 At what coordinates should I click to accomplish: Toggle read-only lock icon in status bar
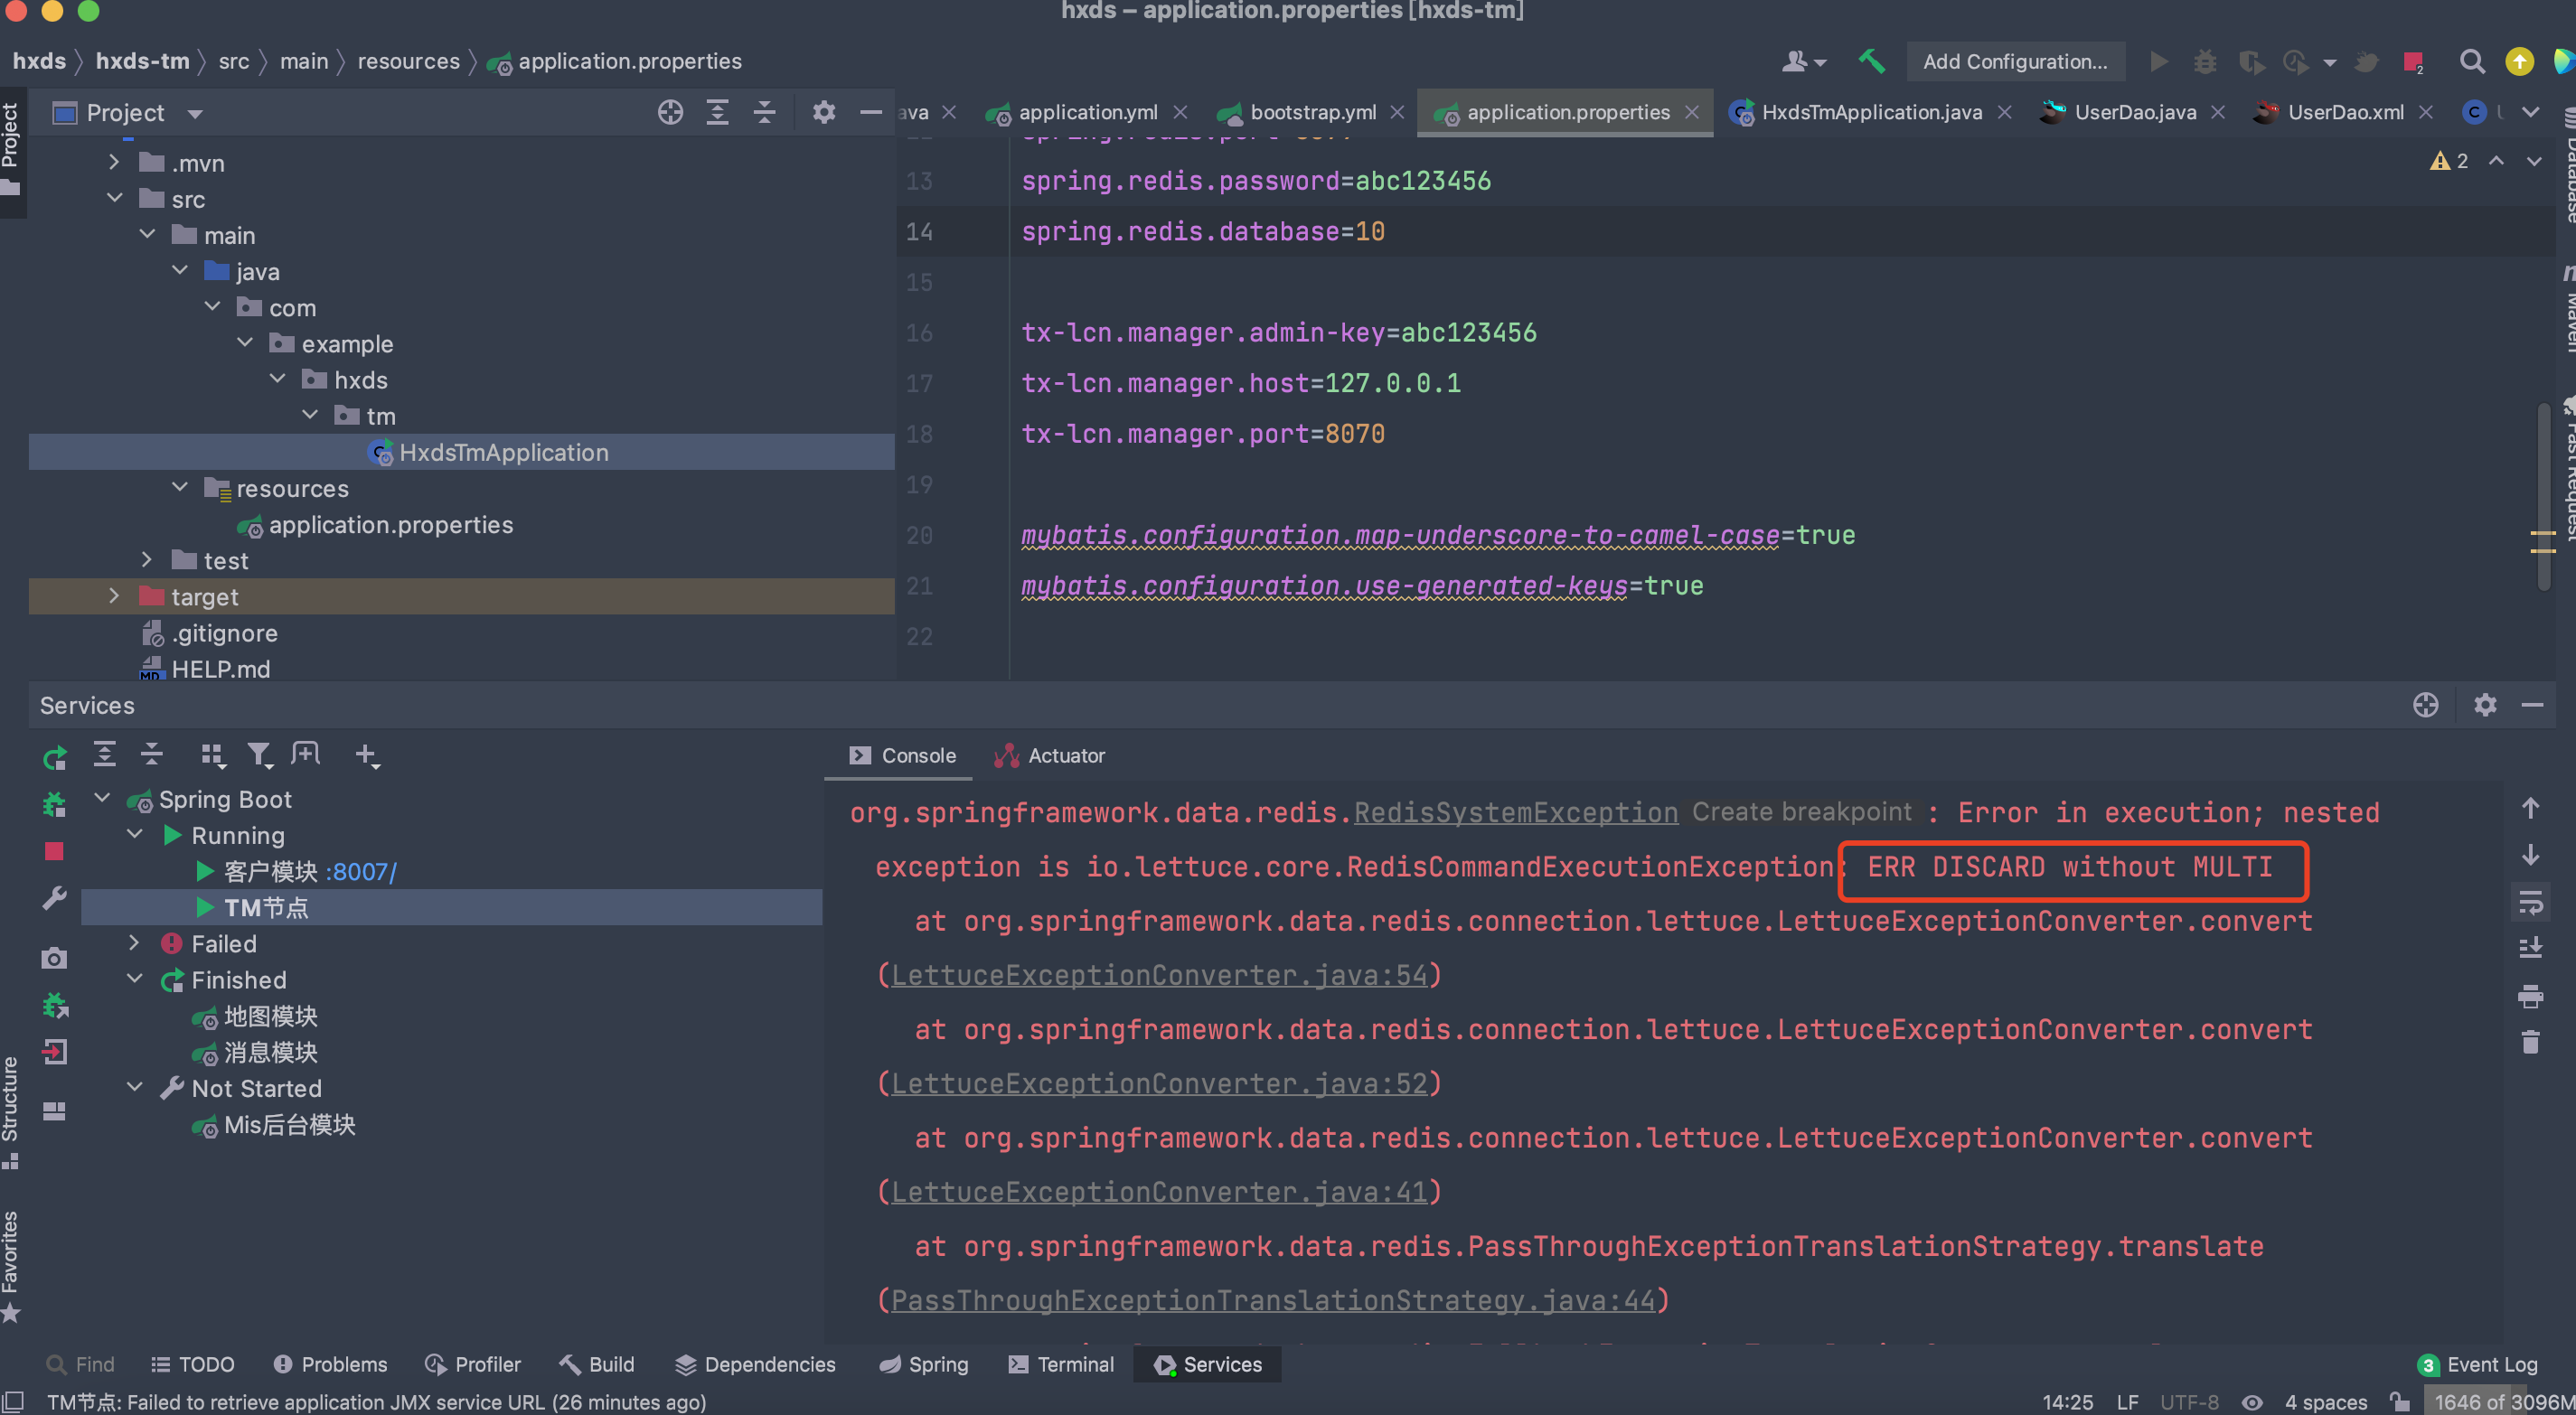click(2399, 1401)
